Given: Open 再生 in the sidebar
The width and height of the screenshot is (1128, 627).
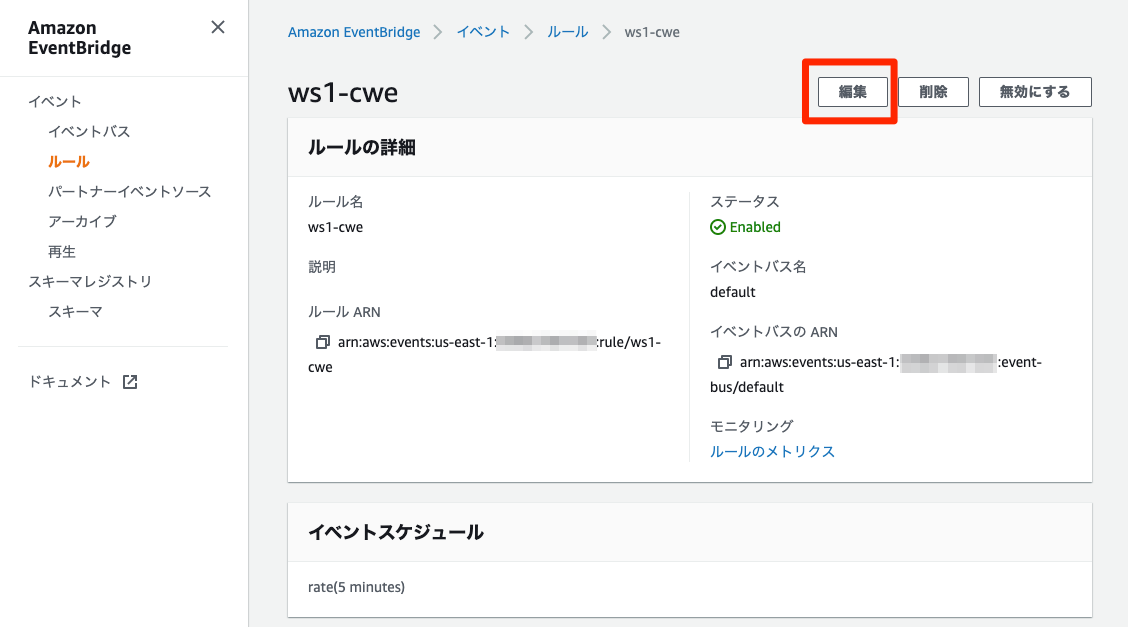Looking at the screenshot, I should pos(62,252).
